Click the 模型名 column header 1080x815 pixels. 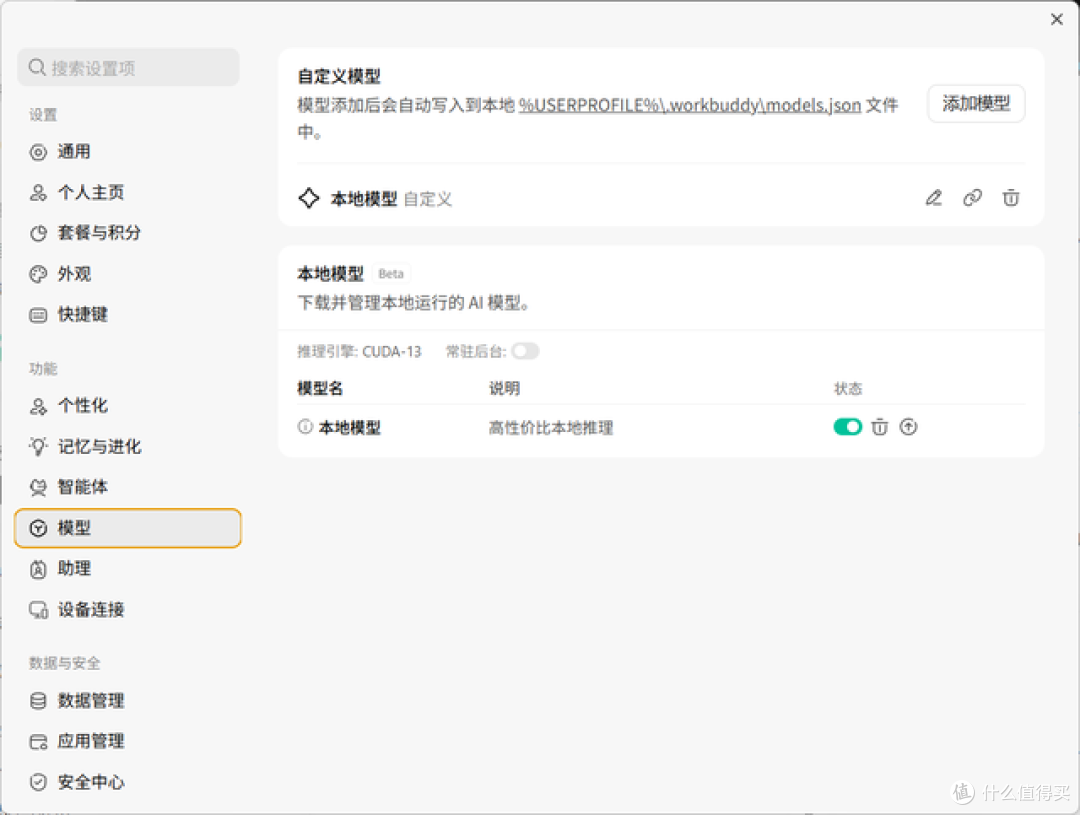click(x=320, y=389)
